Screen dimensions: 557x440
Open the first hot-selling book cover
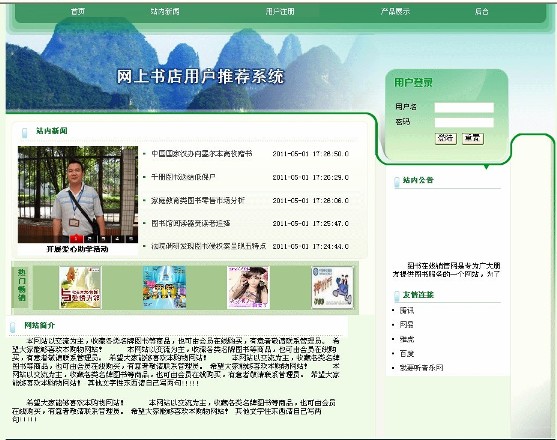(x=80, y=287)
